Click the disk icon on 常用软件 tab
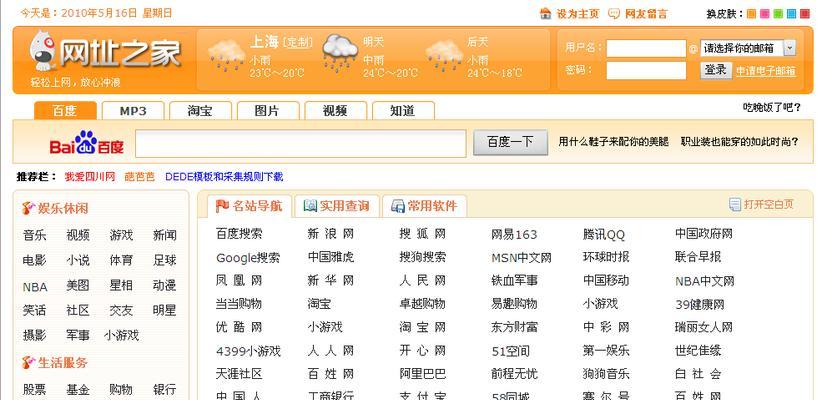Viewport: 822px width, 400px height. (398, 206)
